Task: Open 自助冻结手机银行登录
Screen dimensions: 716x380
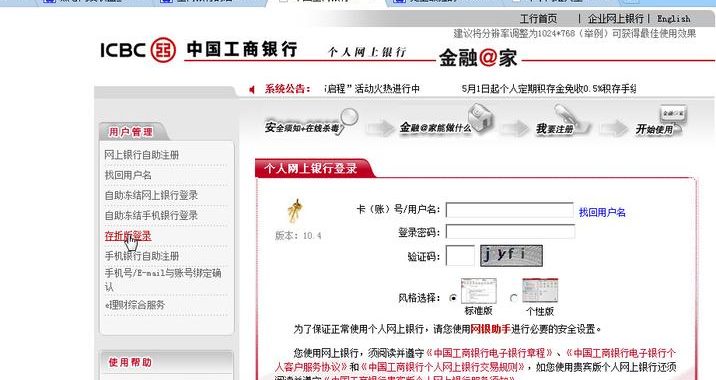Action: [x=151, y=215]
